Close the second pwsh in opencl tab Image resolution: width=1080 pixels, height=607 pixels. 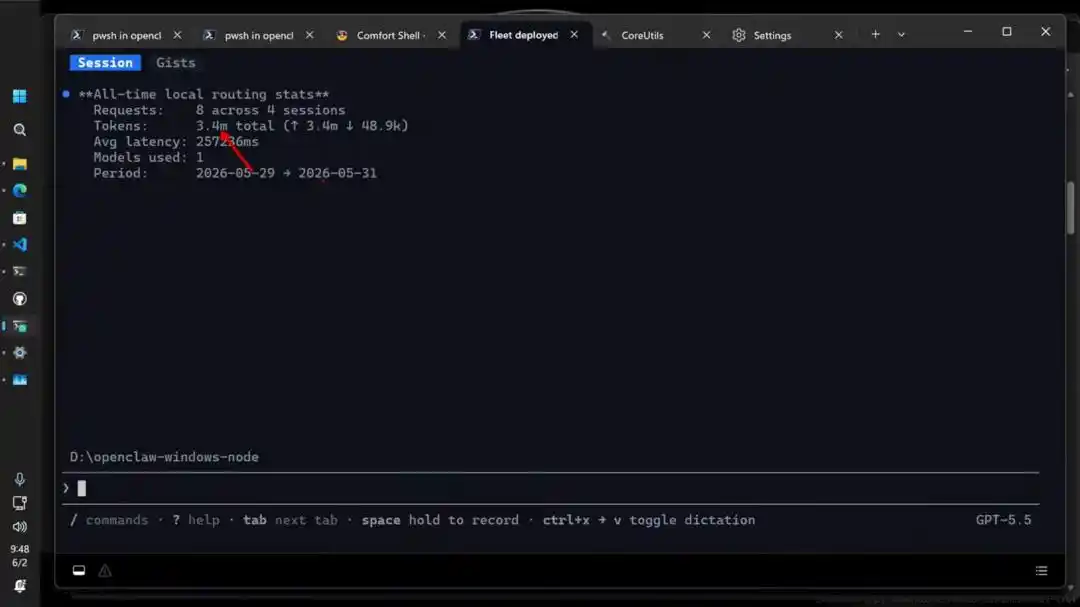309,35
